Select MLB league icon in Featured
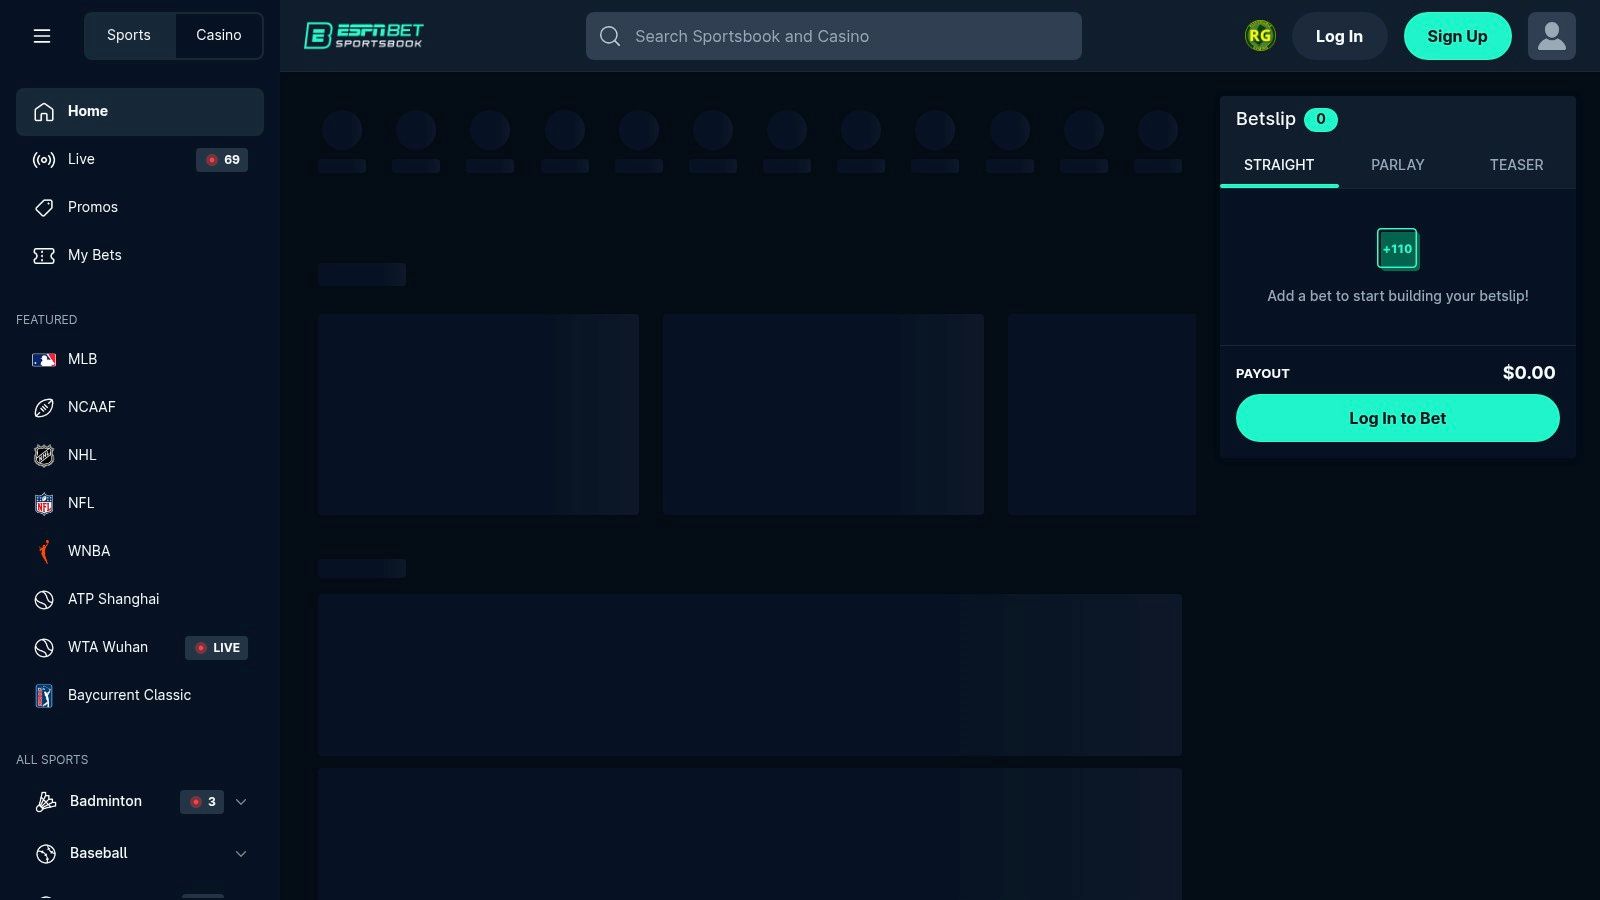Viewport: 1600px width, 900px height. tap(44, 360)
